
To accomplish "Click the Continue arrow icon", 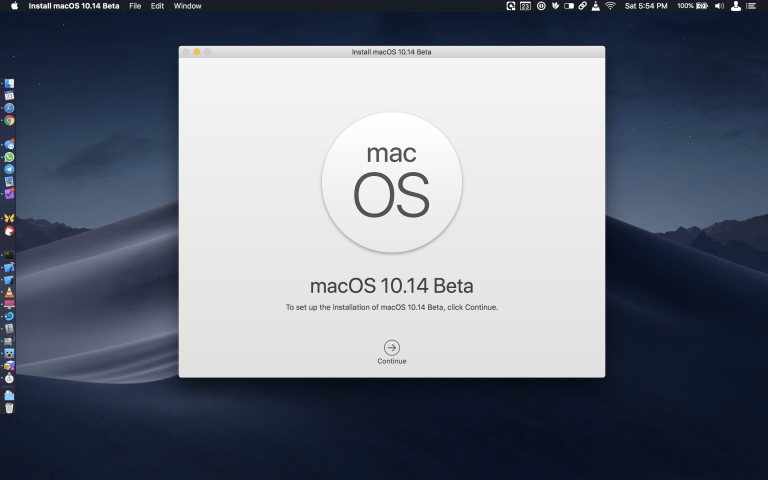I will [392, 347].
